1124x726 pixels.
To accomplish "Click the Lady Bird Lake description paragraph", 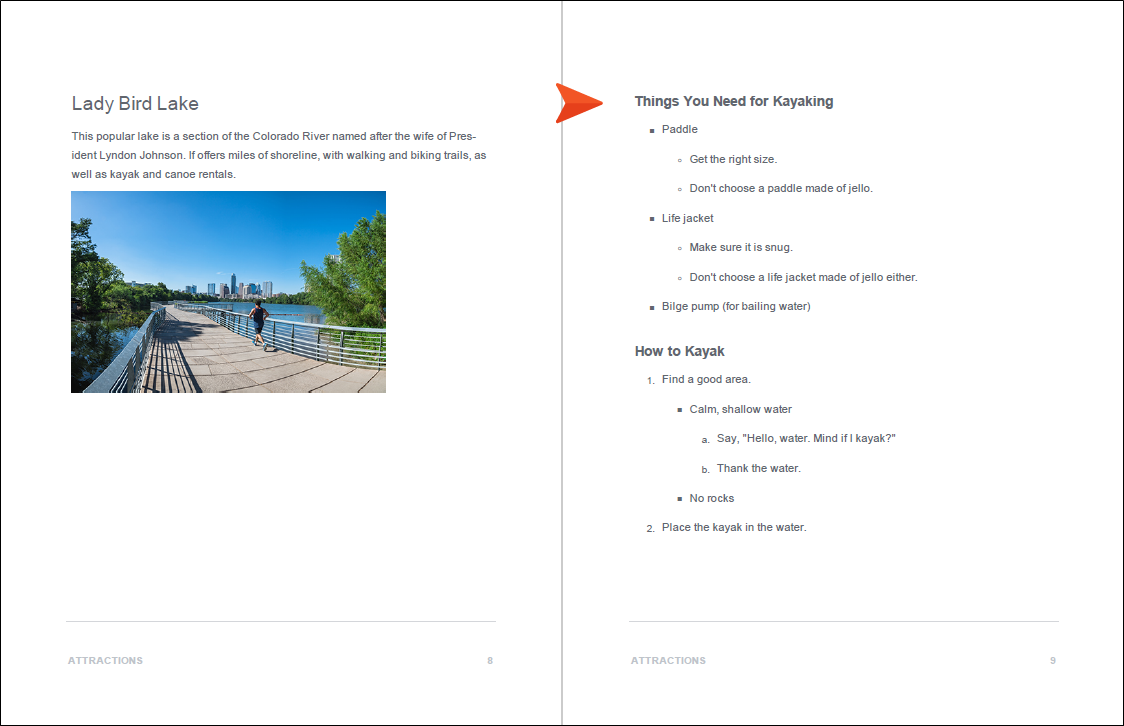I will tap(279, 155).
